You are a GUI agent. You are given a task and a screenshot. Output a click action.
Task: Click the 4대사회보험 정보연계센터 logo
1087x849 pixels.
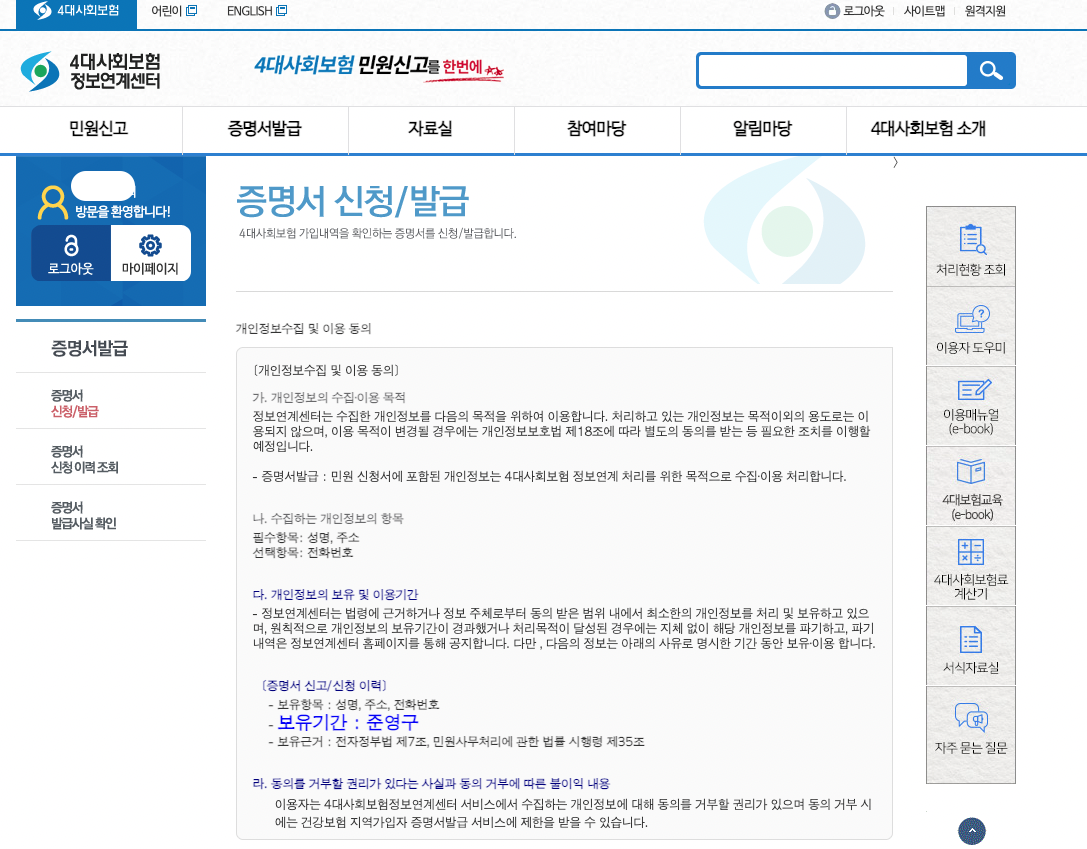[91, 71]
